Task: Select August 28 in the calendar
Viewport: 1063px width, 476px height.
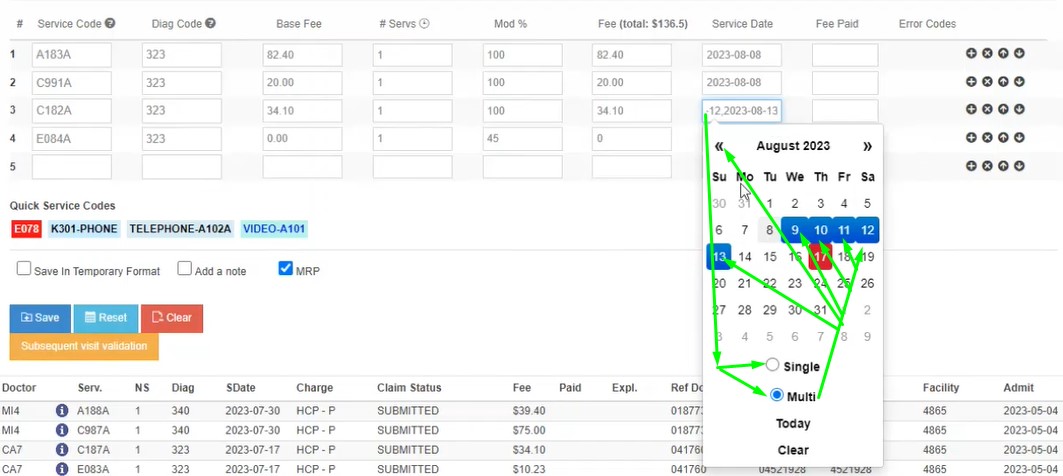Action: [x=744, y=310]
